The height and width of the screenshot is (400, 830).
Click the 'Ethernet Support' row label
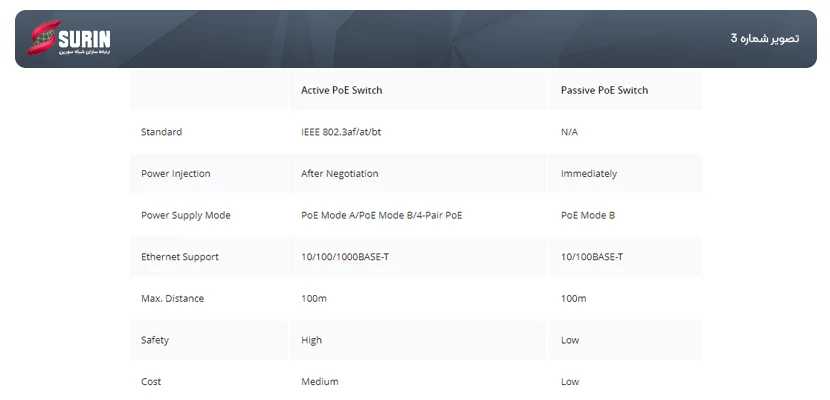click(180, 257)
